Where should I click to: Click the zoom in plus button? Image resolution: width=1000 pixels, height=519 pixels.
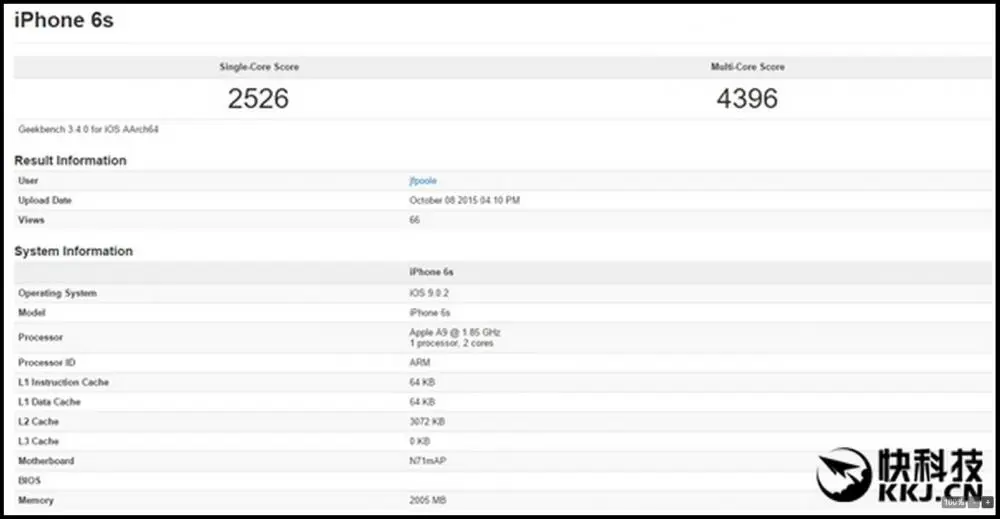pyautogui.click(x=988, y=503)
